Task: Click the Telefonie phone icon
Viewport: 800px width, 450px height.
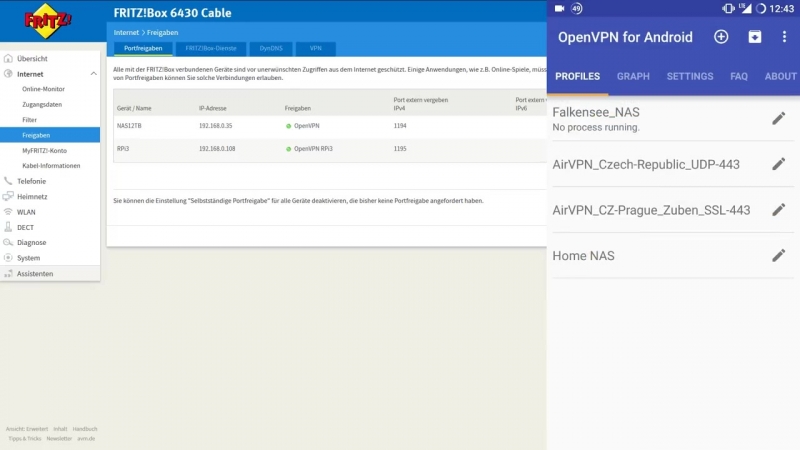Action: [8, 181]
